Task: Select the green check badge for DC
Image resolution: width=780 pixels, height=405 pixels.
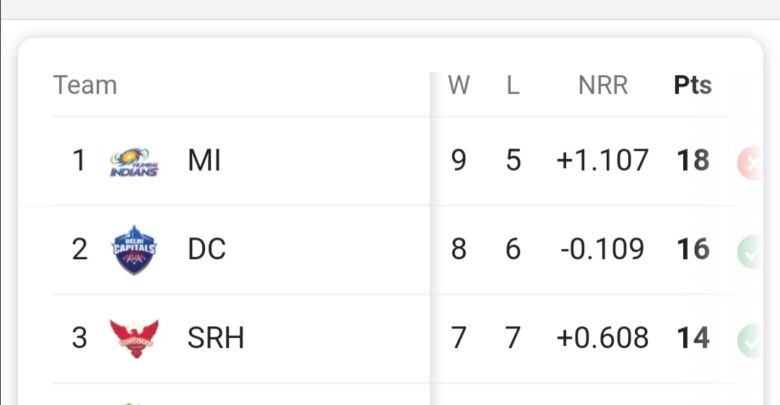Action: pyautogui.click(x=750, y=252)
